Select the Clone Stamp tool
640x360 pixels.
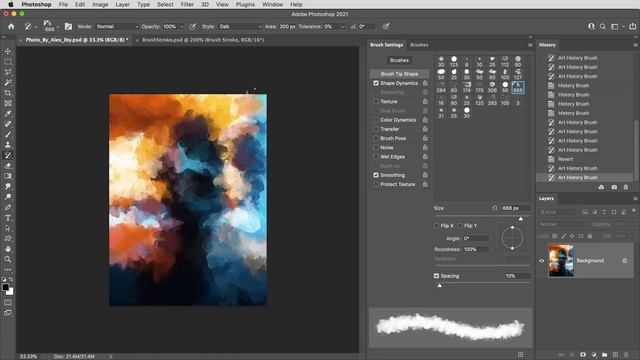pyautogui.click(x=8, y=145)
